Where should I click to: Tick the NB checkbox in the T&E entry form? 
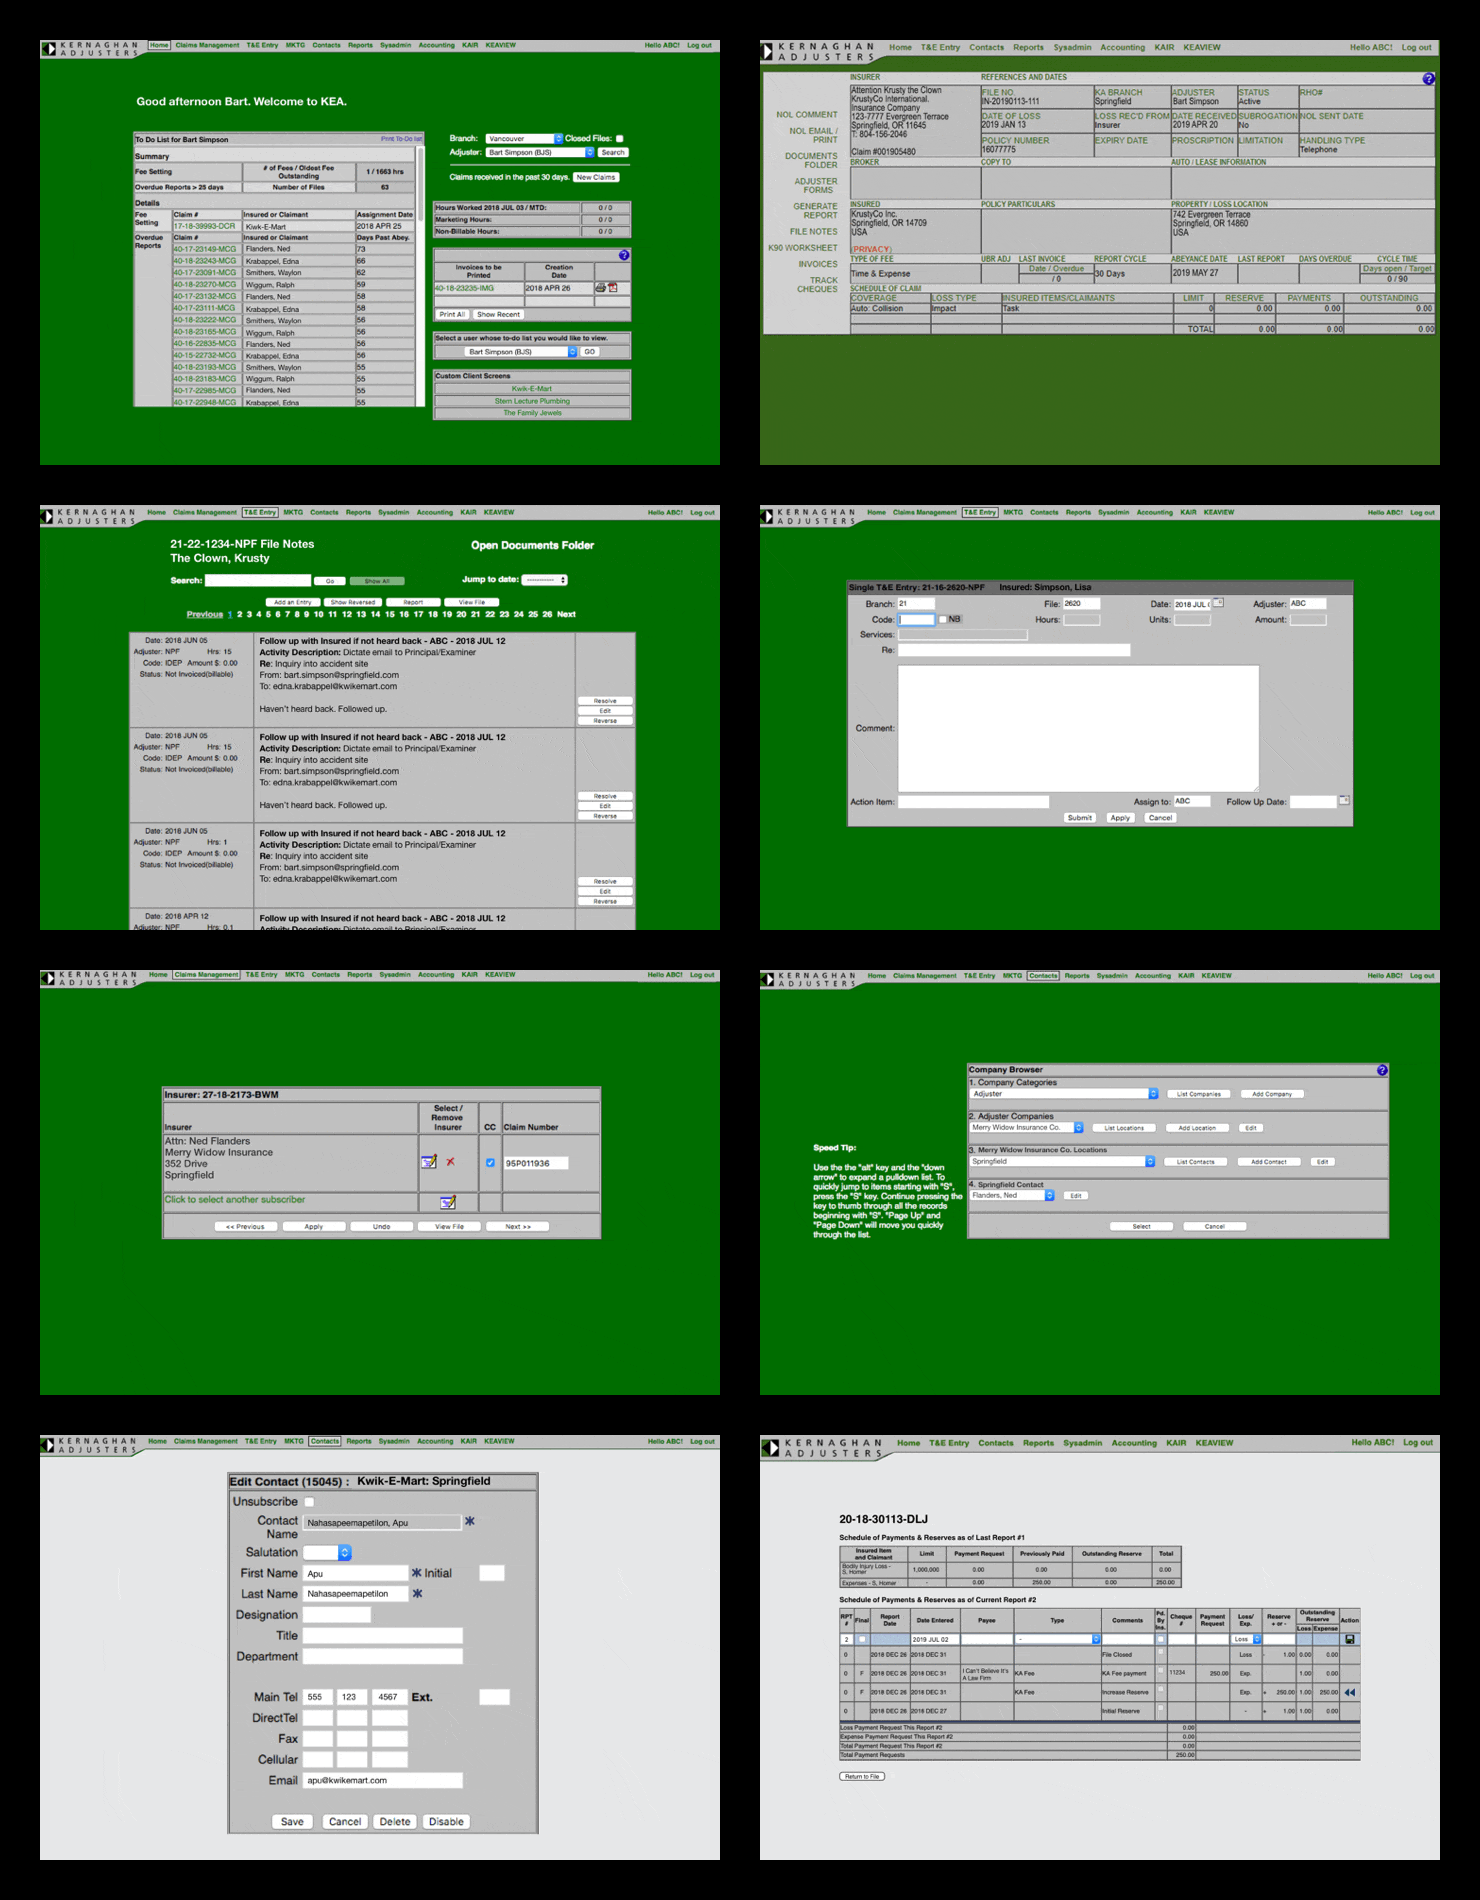tap(942, 619)
